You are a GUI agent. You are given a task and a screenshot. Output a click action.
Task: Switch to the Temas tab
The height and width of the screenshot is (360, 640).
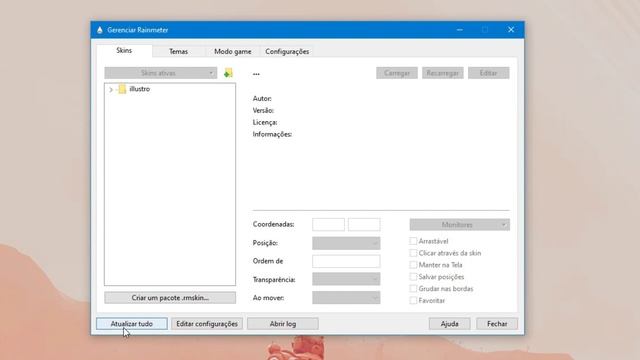point(178,51)
